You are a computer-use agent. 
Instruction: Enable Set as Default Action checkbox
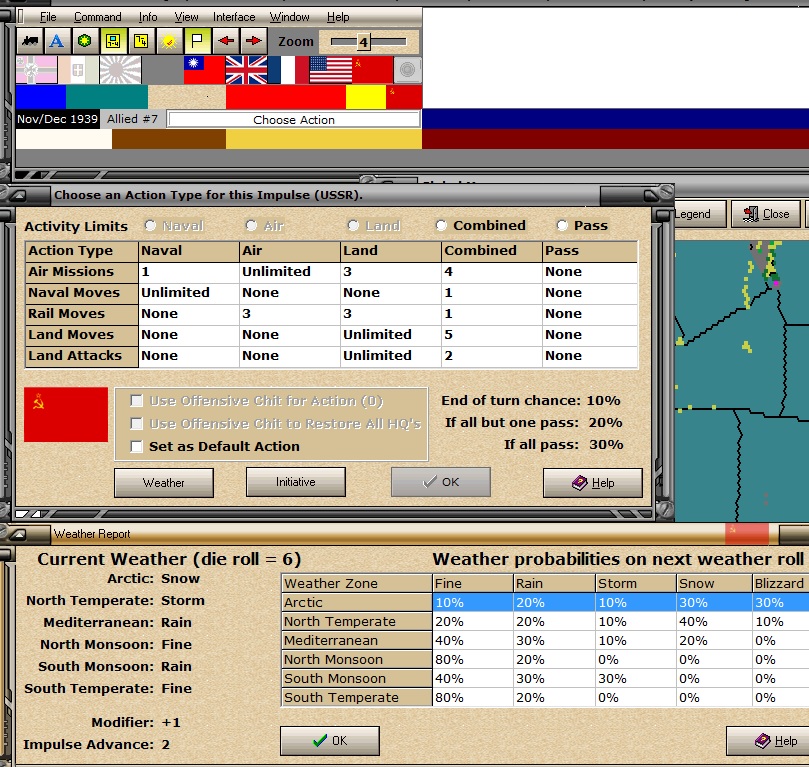(x=137, y=446)
